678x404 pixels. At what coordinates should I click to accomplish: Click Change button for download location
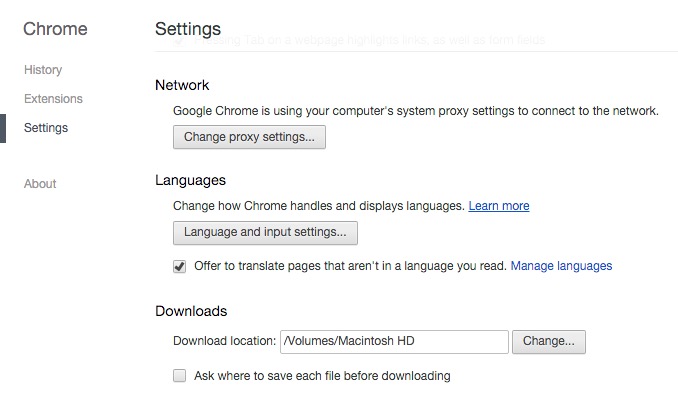click(x=549, y=342)
